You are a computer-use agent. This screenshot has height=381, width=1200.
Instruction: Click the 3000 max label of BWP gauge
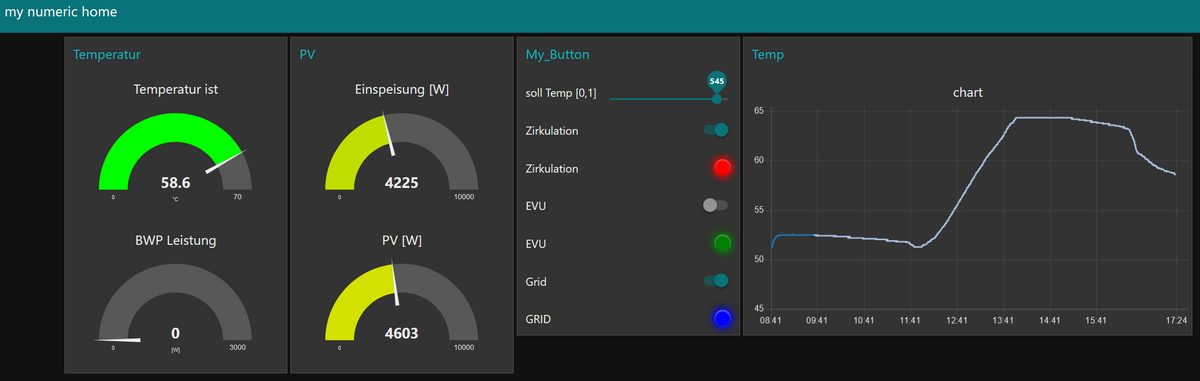[x=237, y=348]
